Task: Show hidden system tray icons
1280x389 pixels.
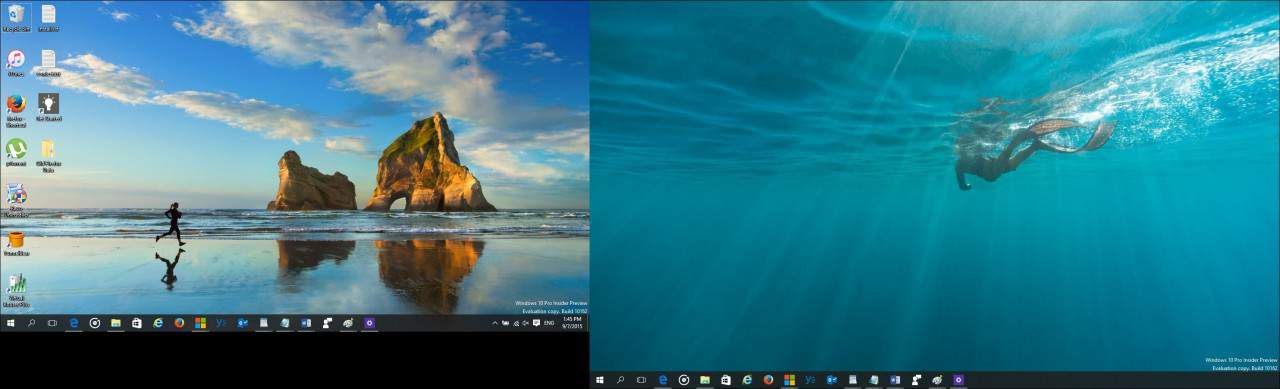Action: 495,323
